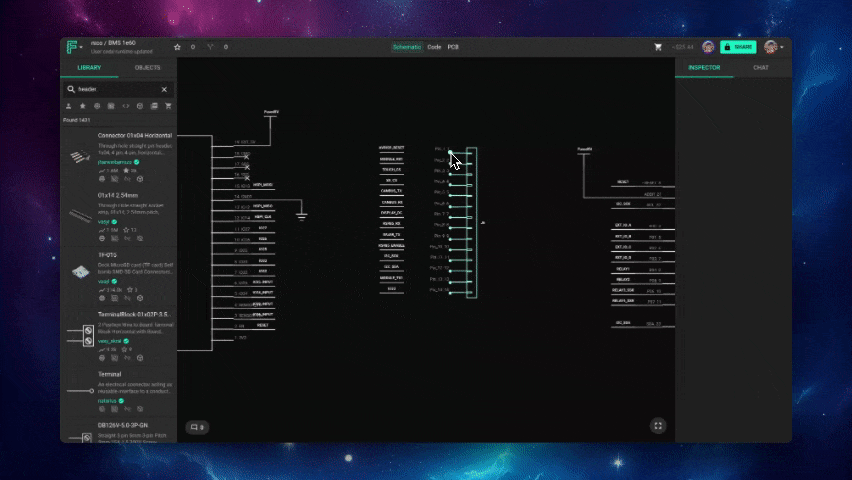The height and width of the screenshot is (480, 852).
Task: Open the author link of TF-015
Action: click(x=103, y=282)
